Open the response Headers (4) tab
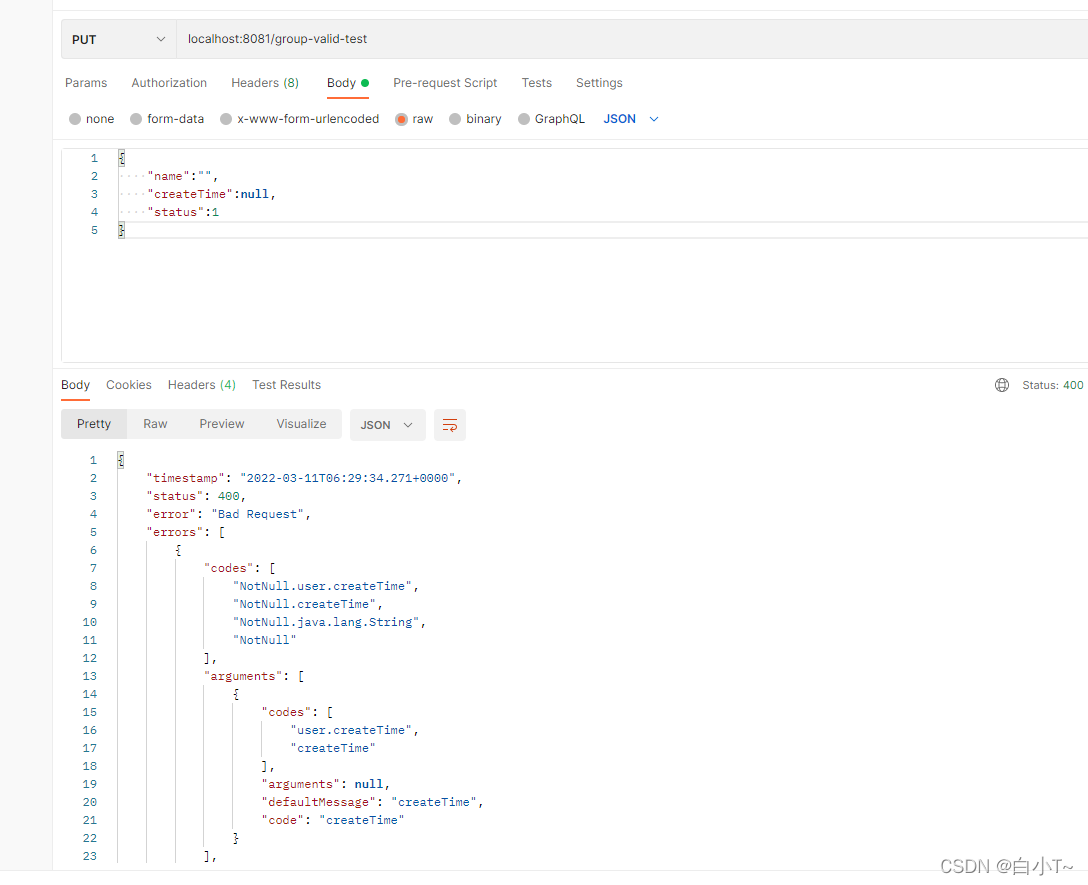This screenshot has height=885, width=1088. click(202, 385)
